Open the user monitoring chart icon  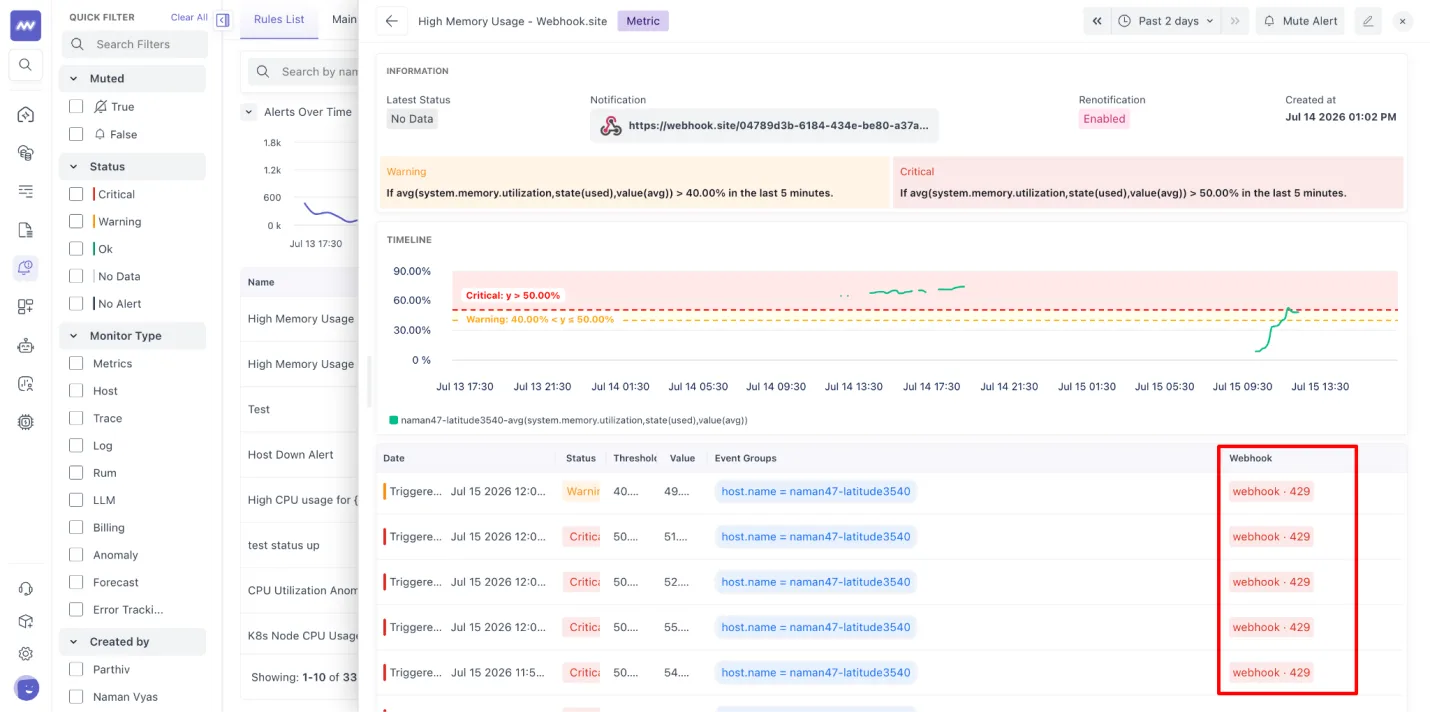tap(26, 384)
